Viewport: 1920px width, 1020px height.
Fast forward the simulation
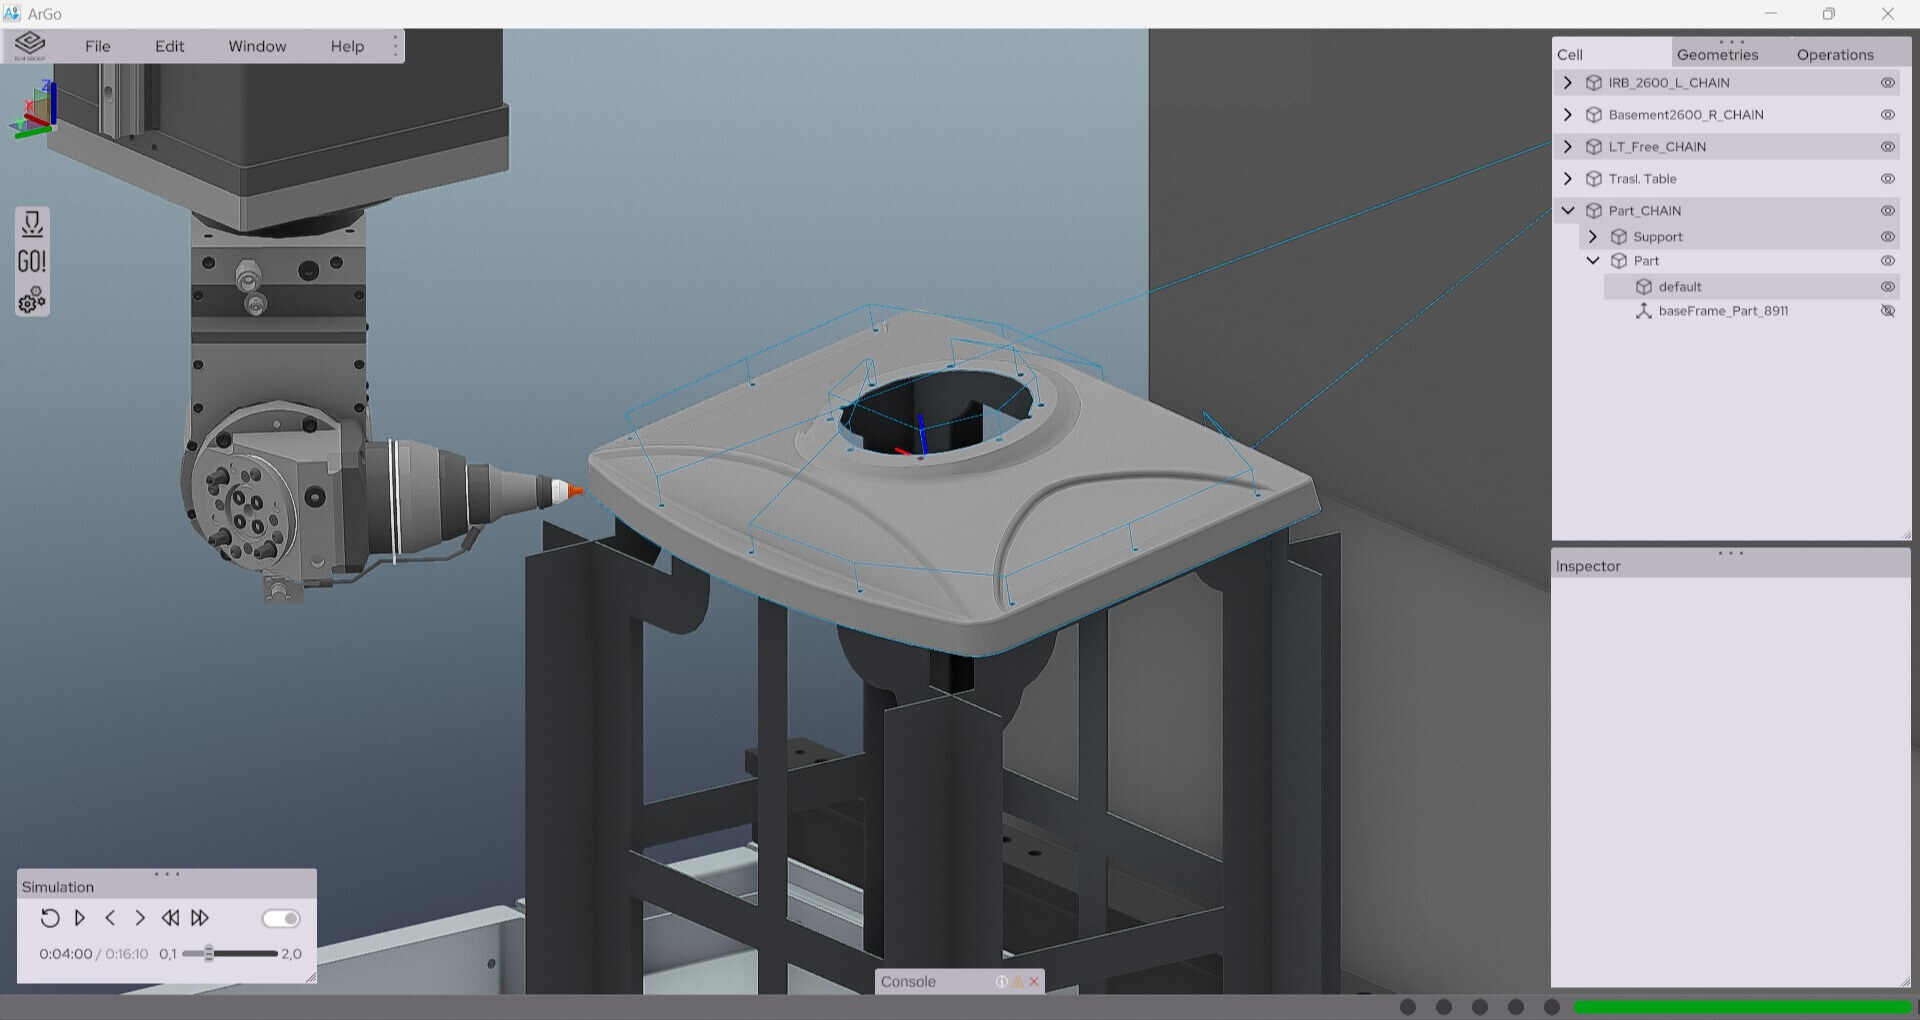click(200, 918)
